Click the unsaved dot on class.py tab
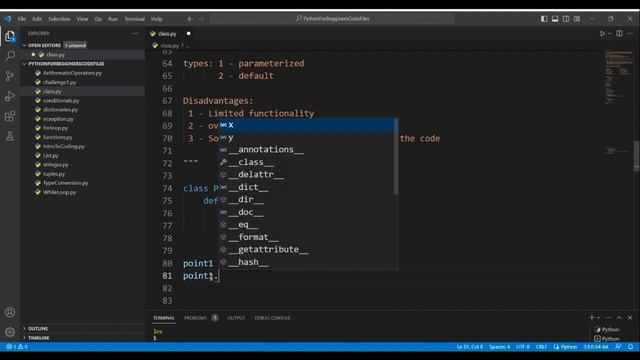This screenshot has height=360, width=640. coord(188,33)
